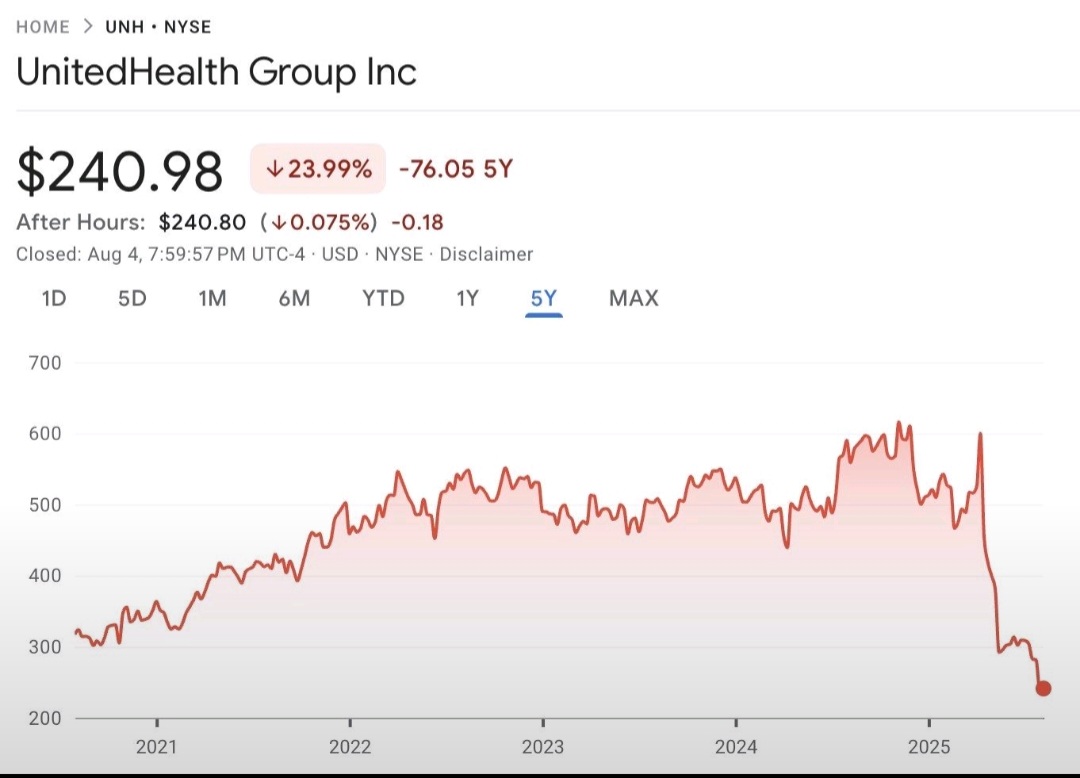This screenshot has width=1080, height=778.
Task: Click the active 5Y tab
Action: (543, 298)
